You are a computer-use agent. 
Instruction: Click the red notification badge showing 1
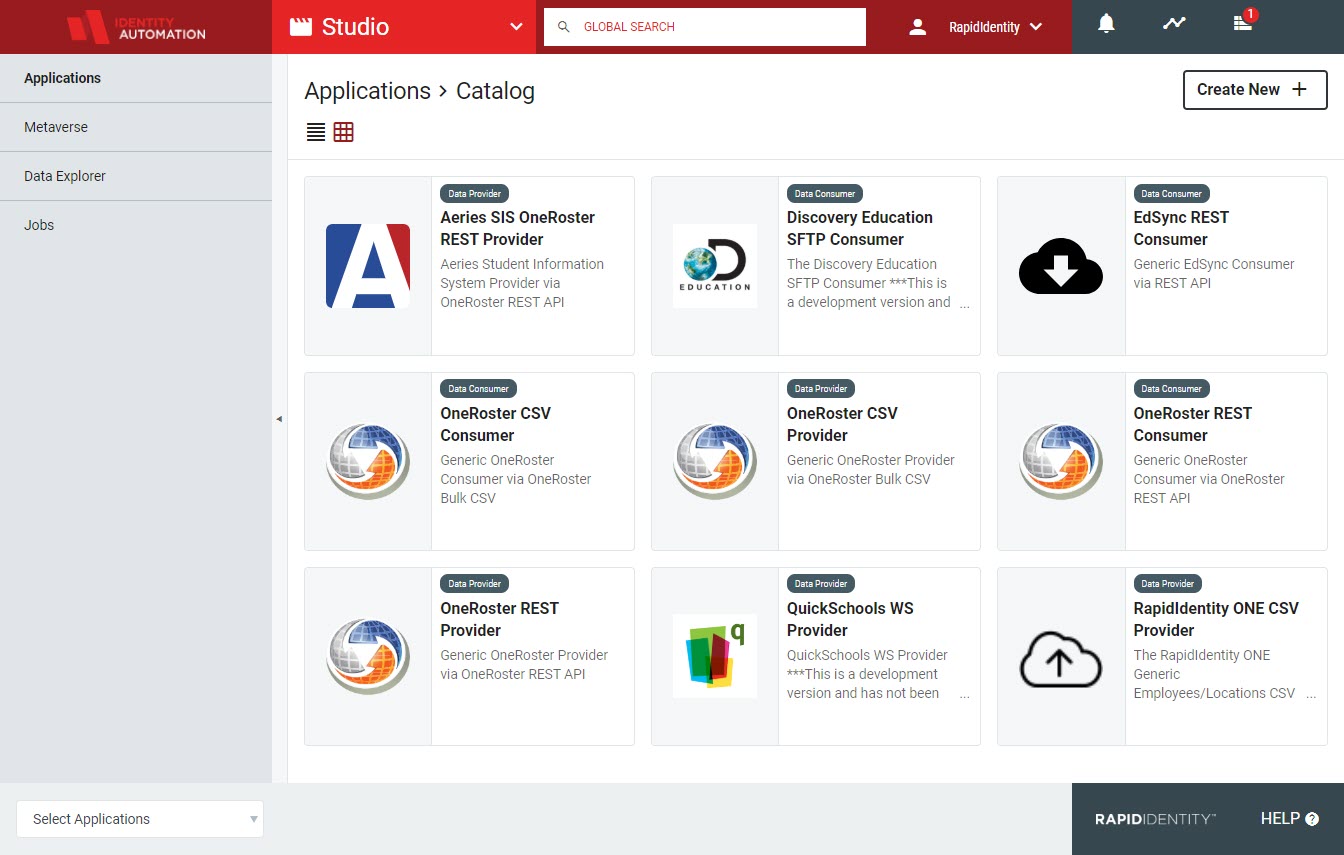(1251, 15)
